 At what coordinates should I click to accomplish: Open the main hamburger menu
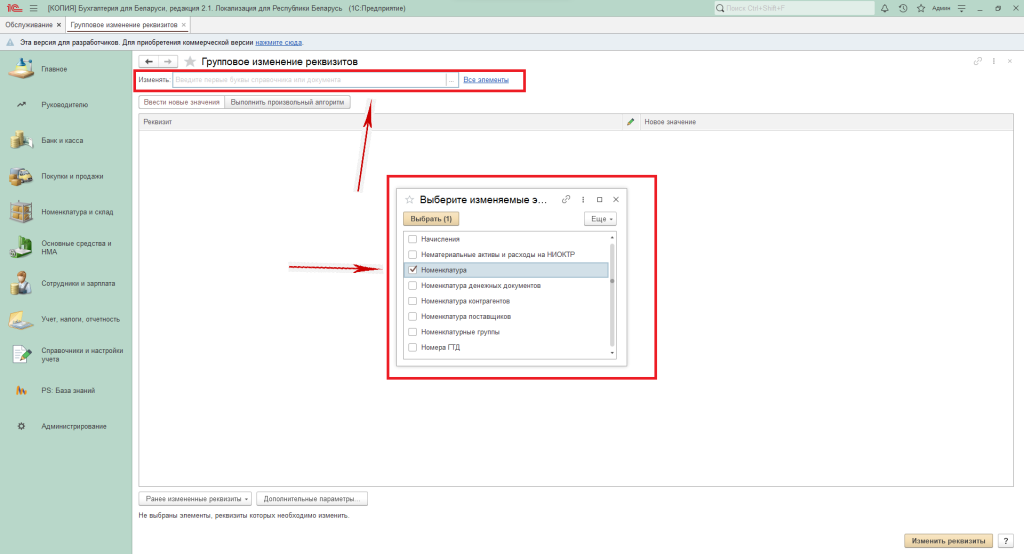click(33, 8)
